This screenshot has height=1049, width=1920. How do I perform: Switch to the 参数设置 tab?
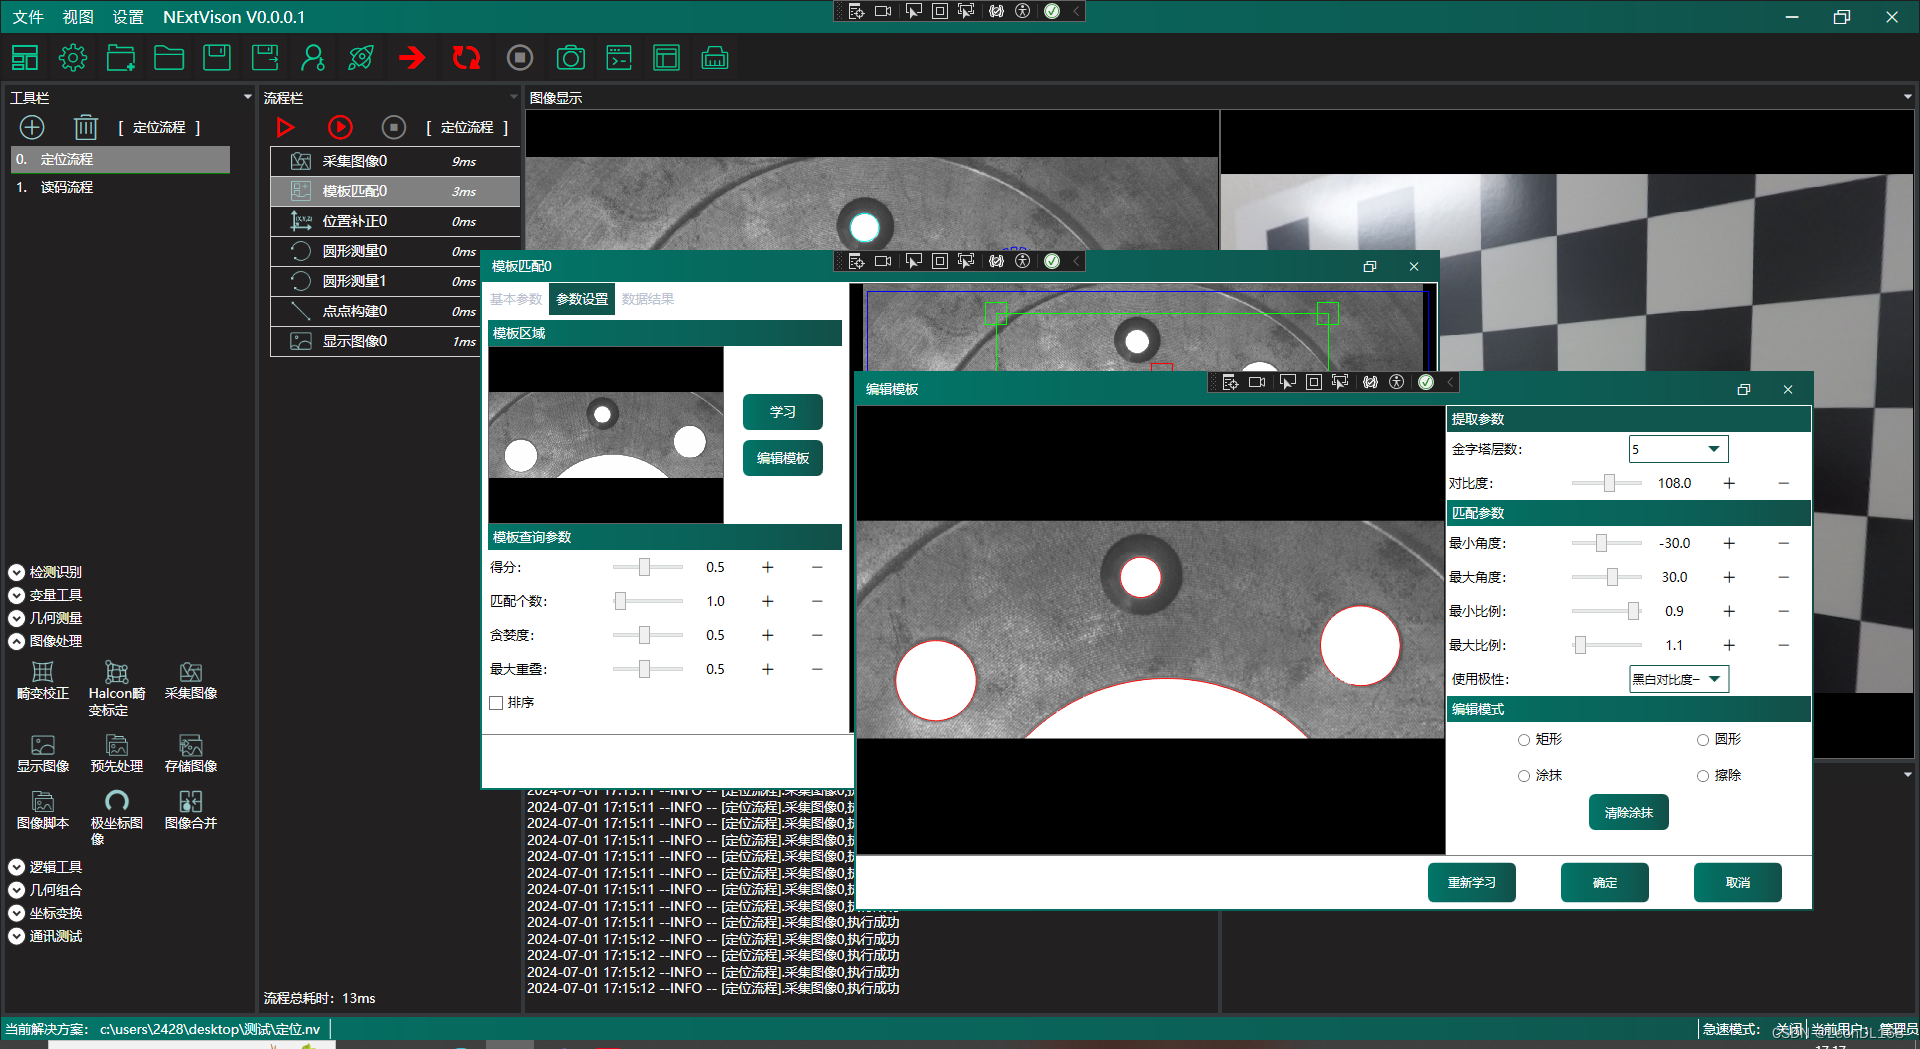point(582,299)
